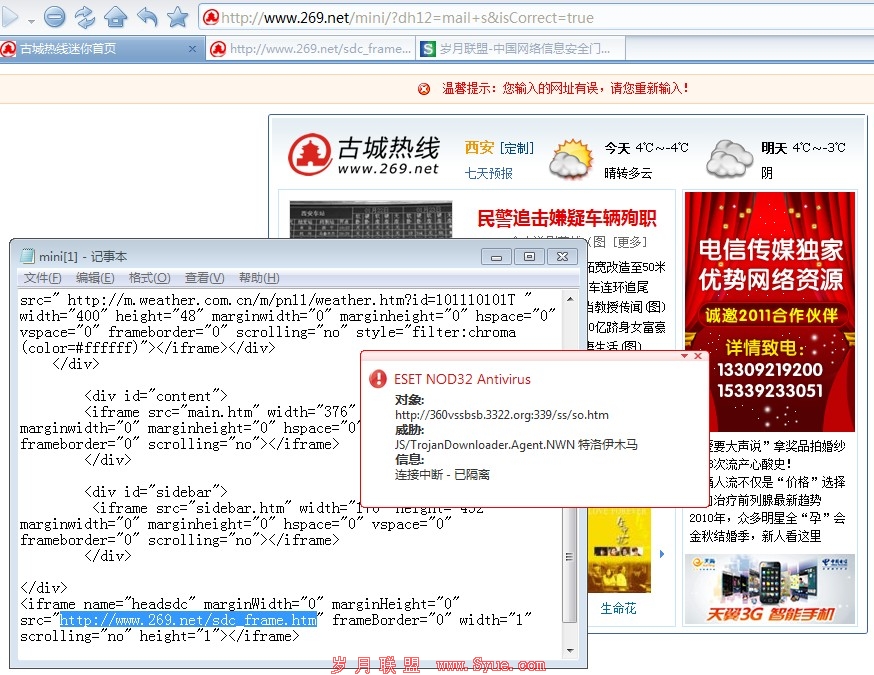The image size is (874, 675).
Task: Click the JS/TrojanDownloader.Agent.NWN threat name
Action: click(x=516, y=445)
